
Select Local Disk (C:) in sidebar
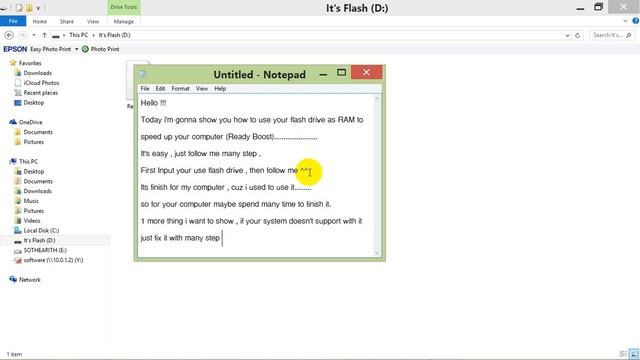point(41,230)
